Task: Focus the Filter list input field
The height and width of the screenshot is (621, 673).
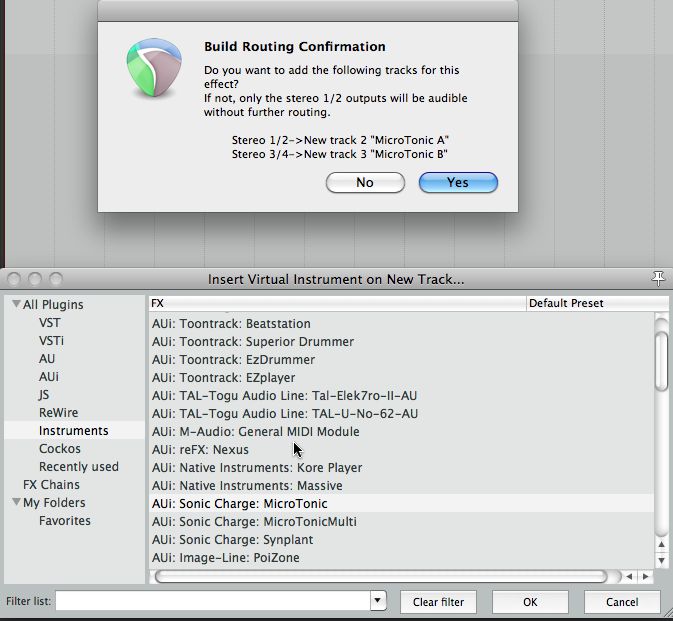Action: tap(213, 601)
